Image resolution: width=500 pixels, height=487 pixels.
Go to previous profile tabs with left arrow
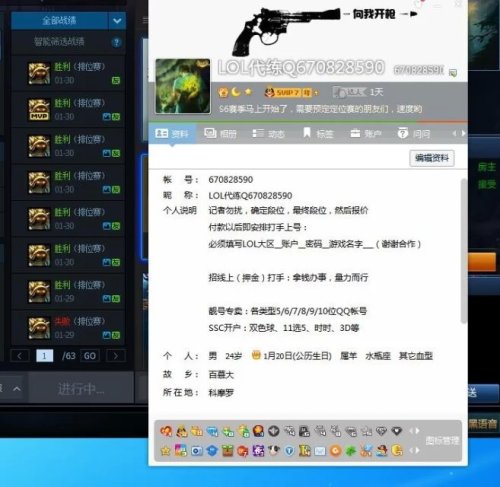click(x=454, y=133)
